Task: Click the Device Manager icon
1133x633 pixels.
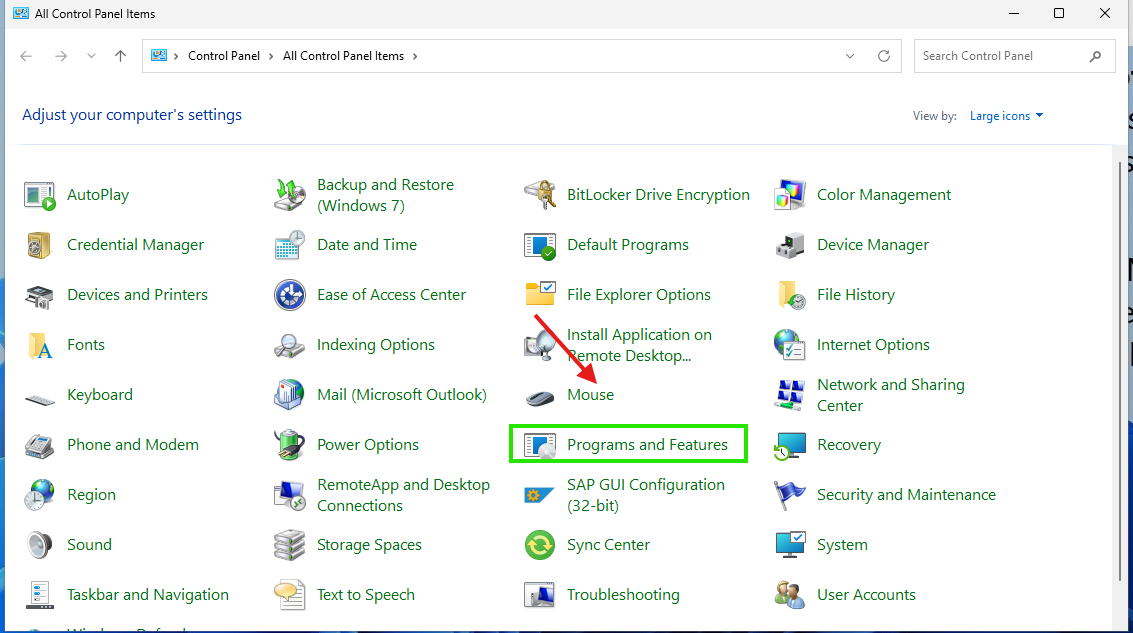Action: (x=790, y=246)
